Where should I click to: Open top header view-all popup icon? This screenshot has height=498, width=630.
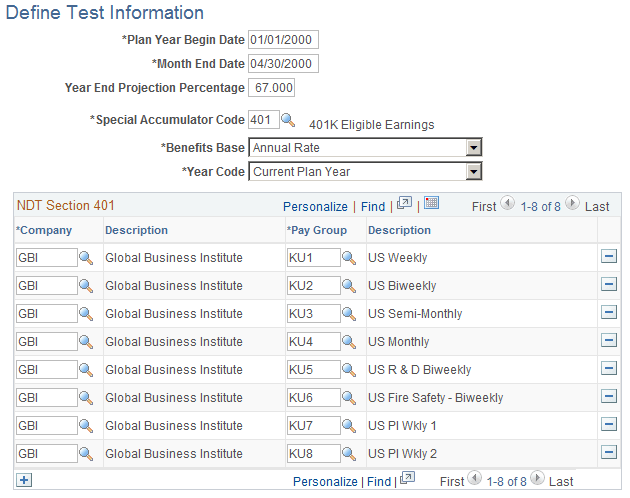click(x=404, y=204)
